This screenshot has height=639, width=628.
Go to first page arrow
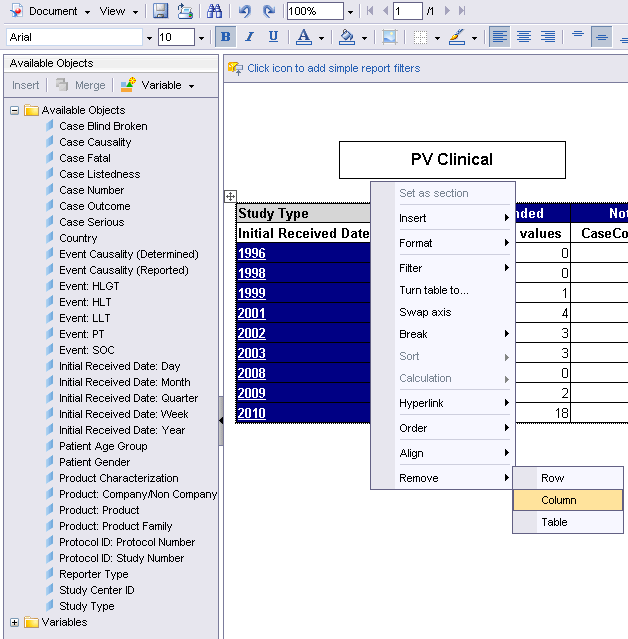(370, 11)
